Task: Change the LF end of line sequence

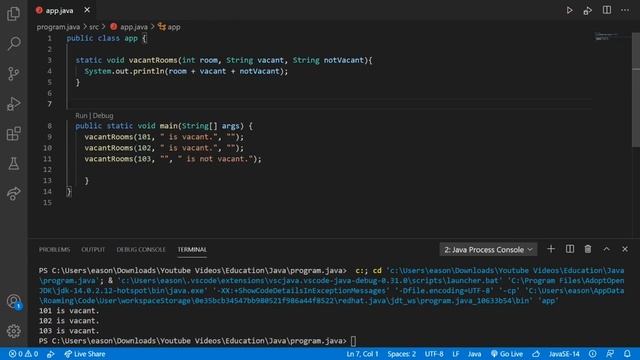Action: click(x=456, y=354)
